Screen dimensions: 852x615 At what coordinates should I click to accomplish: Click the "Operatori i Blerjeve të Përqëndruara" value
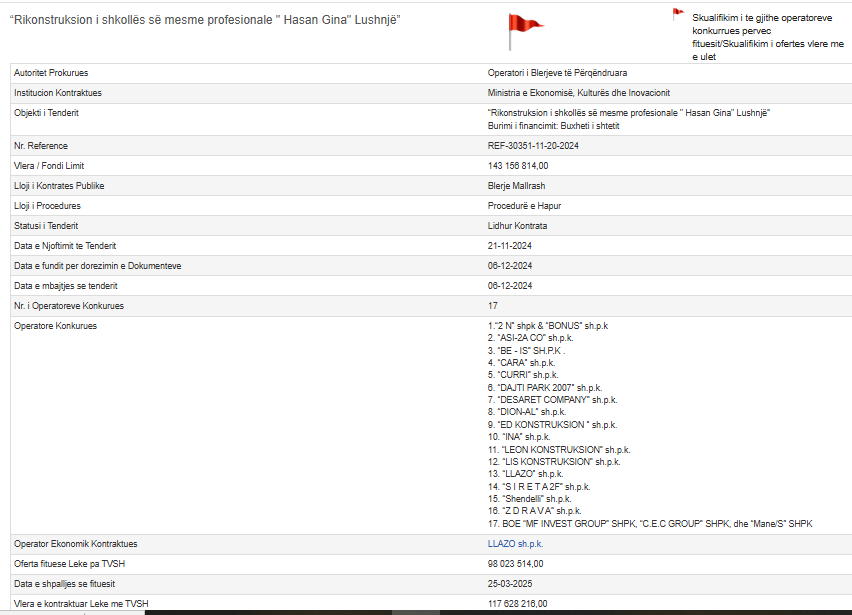click(x=563, y=74)
